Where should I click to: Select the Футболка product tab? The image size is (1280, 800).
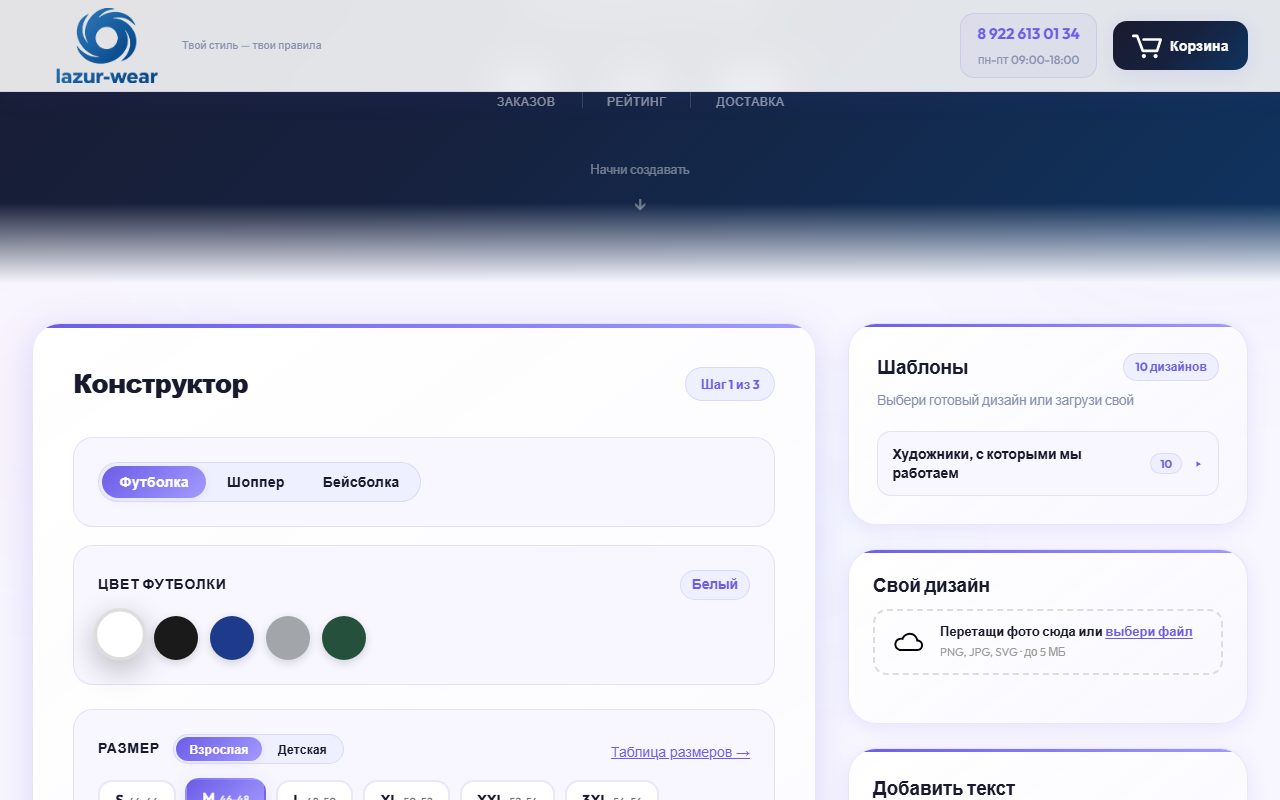coord(154,482)
